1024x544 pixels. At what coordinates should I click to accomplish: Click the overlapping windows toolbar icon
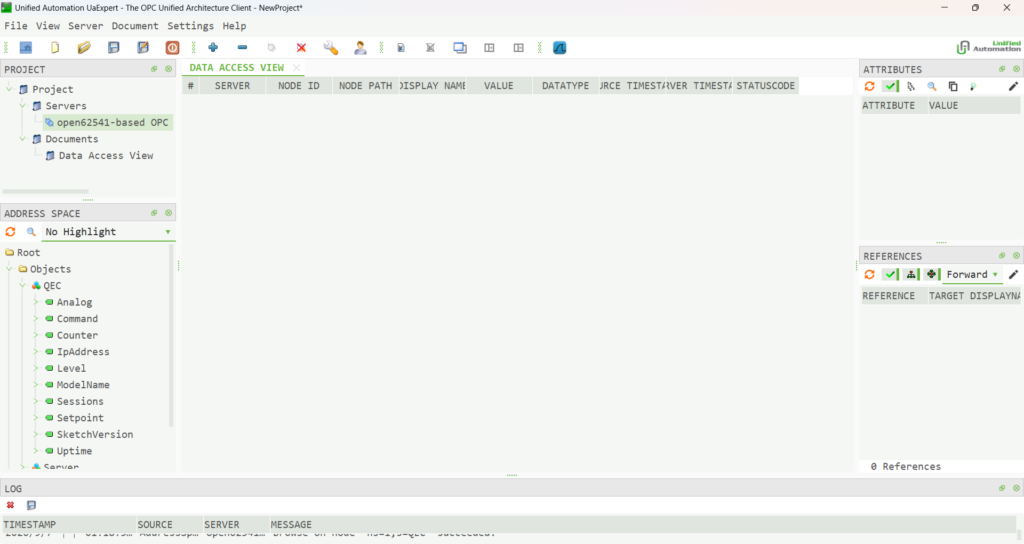pyautogui.click(x=460, y=48)
